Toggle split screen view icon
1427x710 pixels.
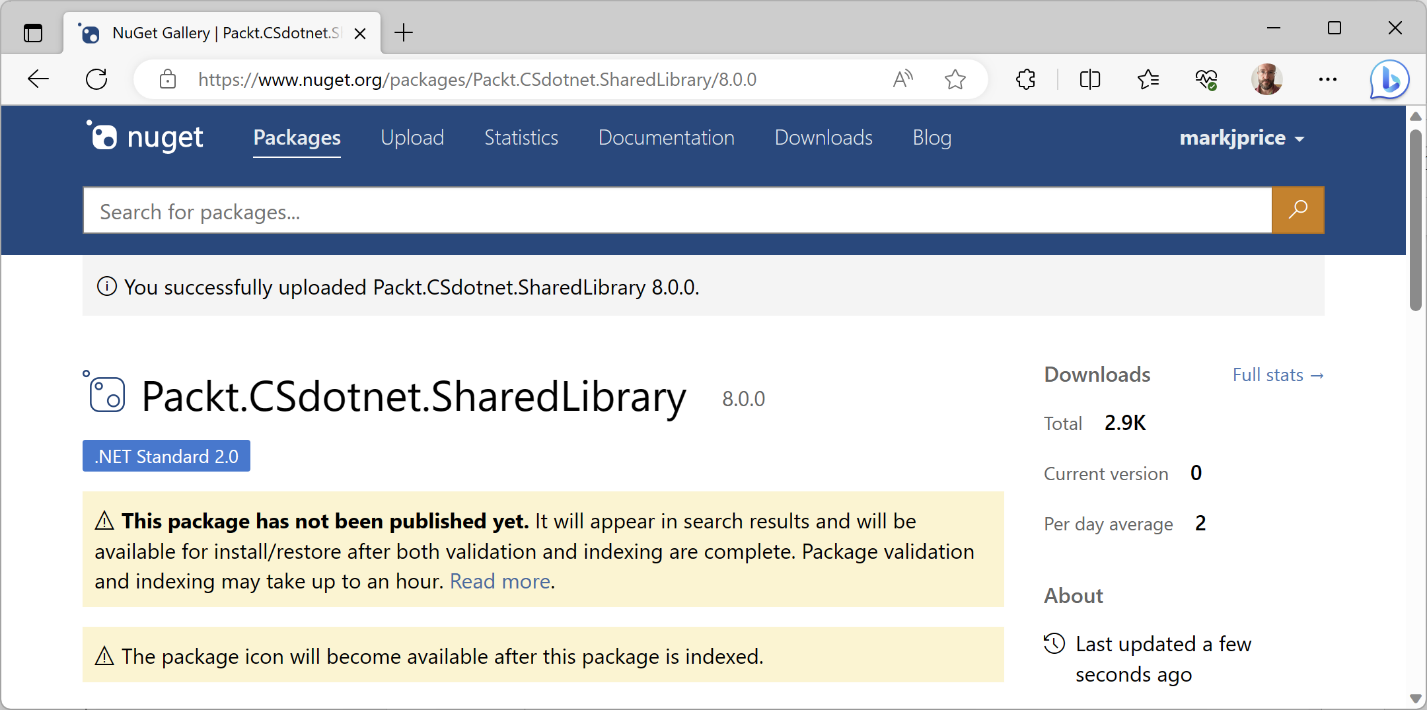[x=1090, y=80]
